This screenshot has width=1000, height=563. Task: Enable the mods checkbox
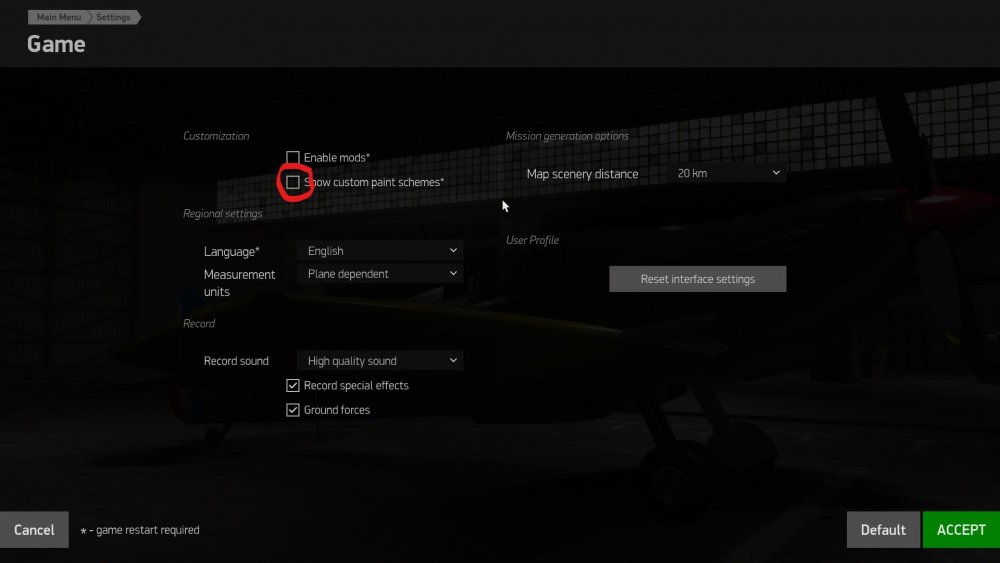coord(293,157)
